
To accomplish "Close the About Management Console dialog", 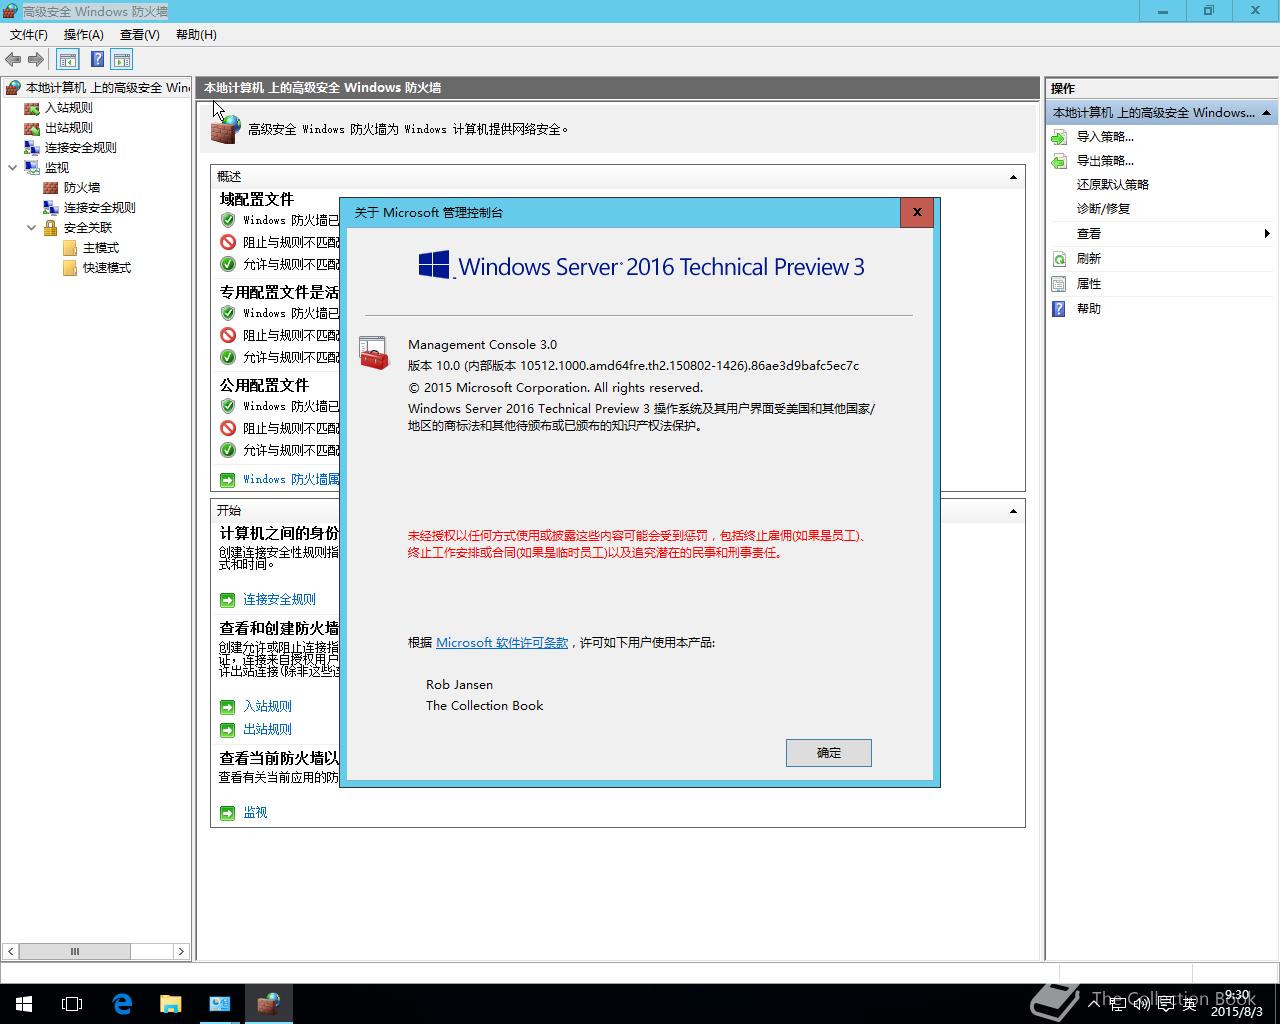I will pos(917,212).
